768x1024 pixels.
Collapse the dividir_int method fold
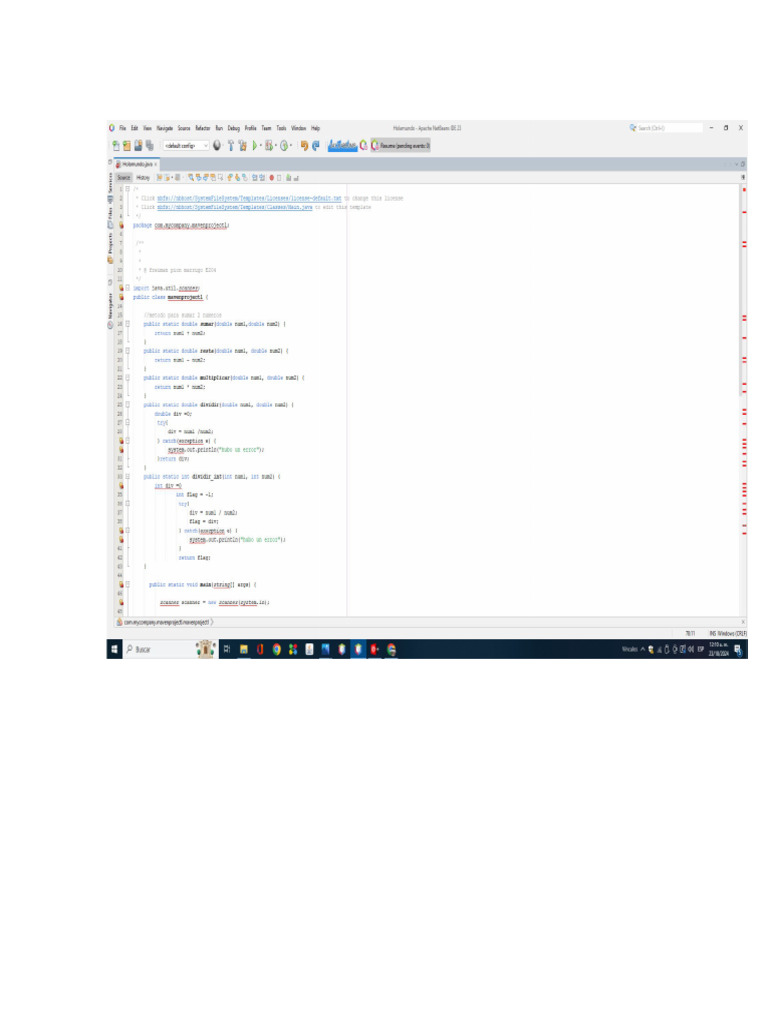pos(127,477)
